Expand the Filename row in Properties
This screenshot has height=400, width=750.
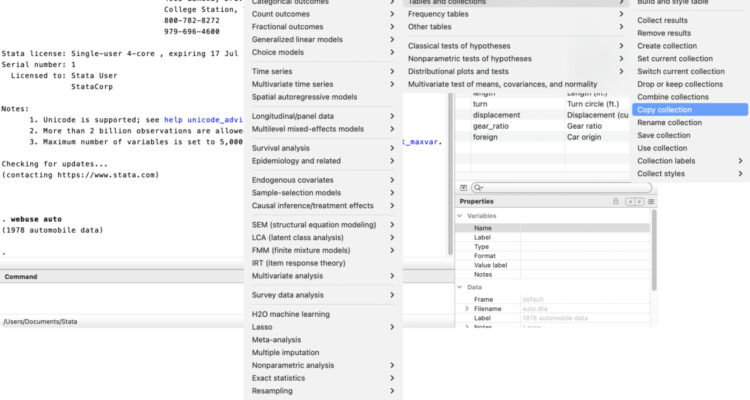coord(466,309)
